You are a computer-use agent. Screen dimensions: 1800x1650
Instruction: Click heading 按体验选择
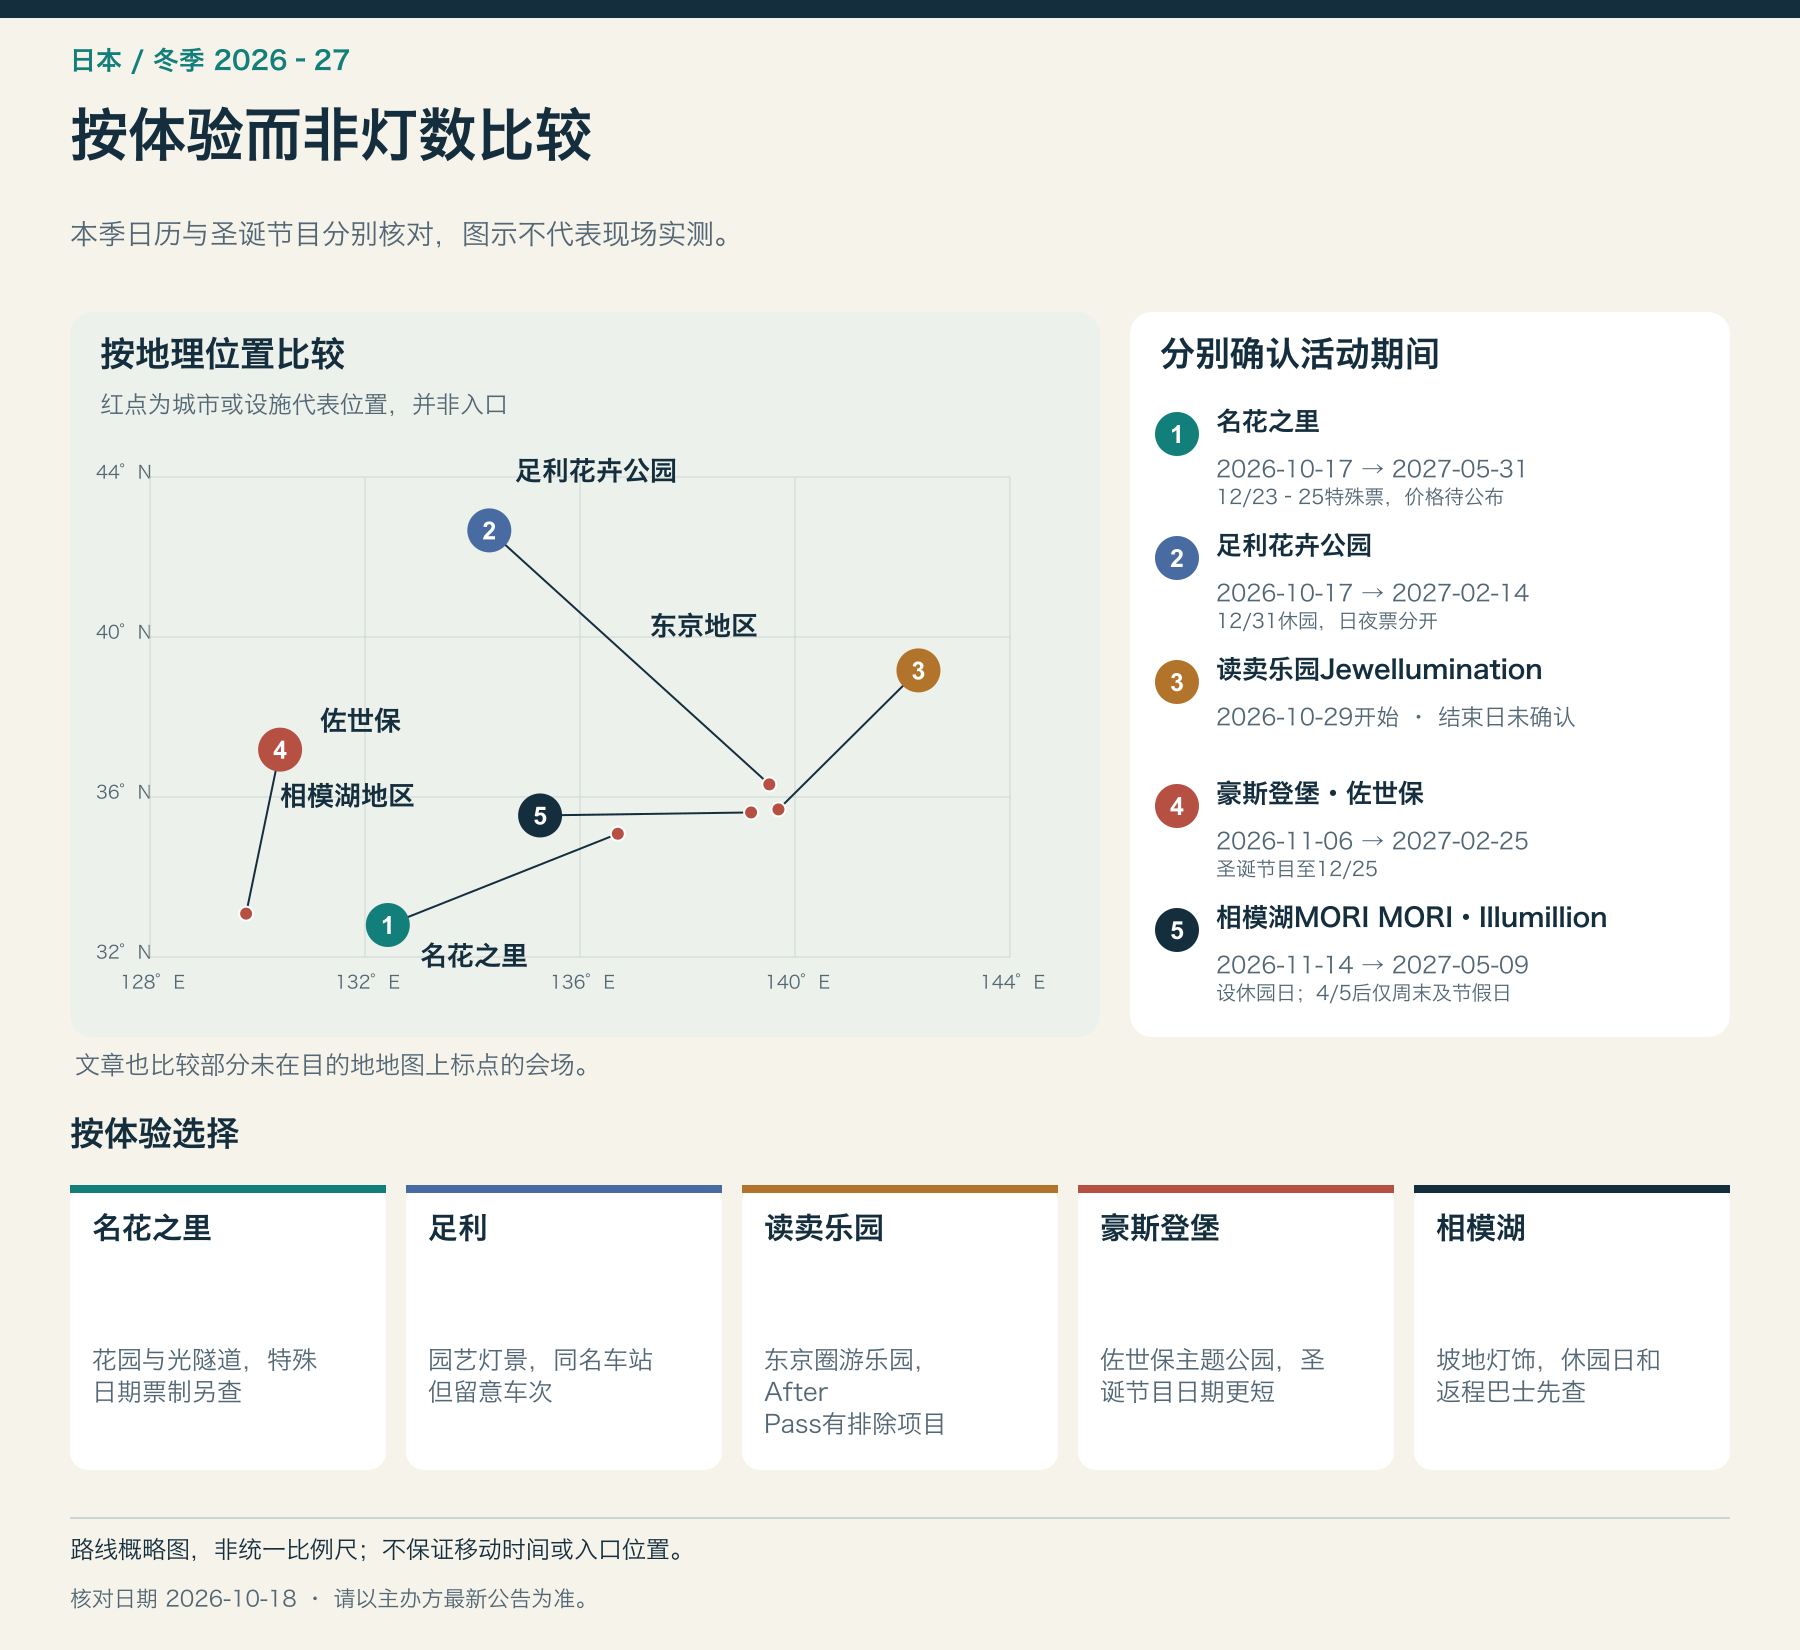pos(155,1133)
